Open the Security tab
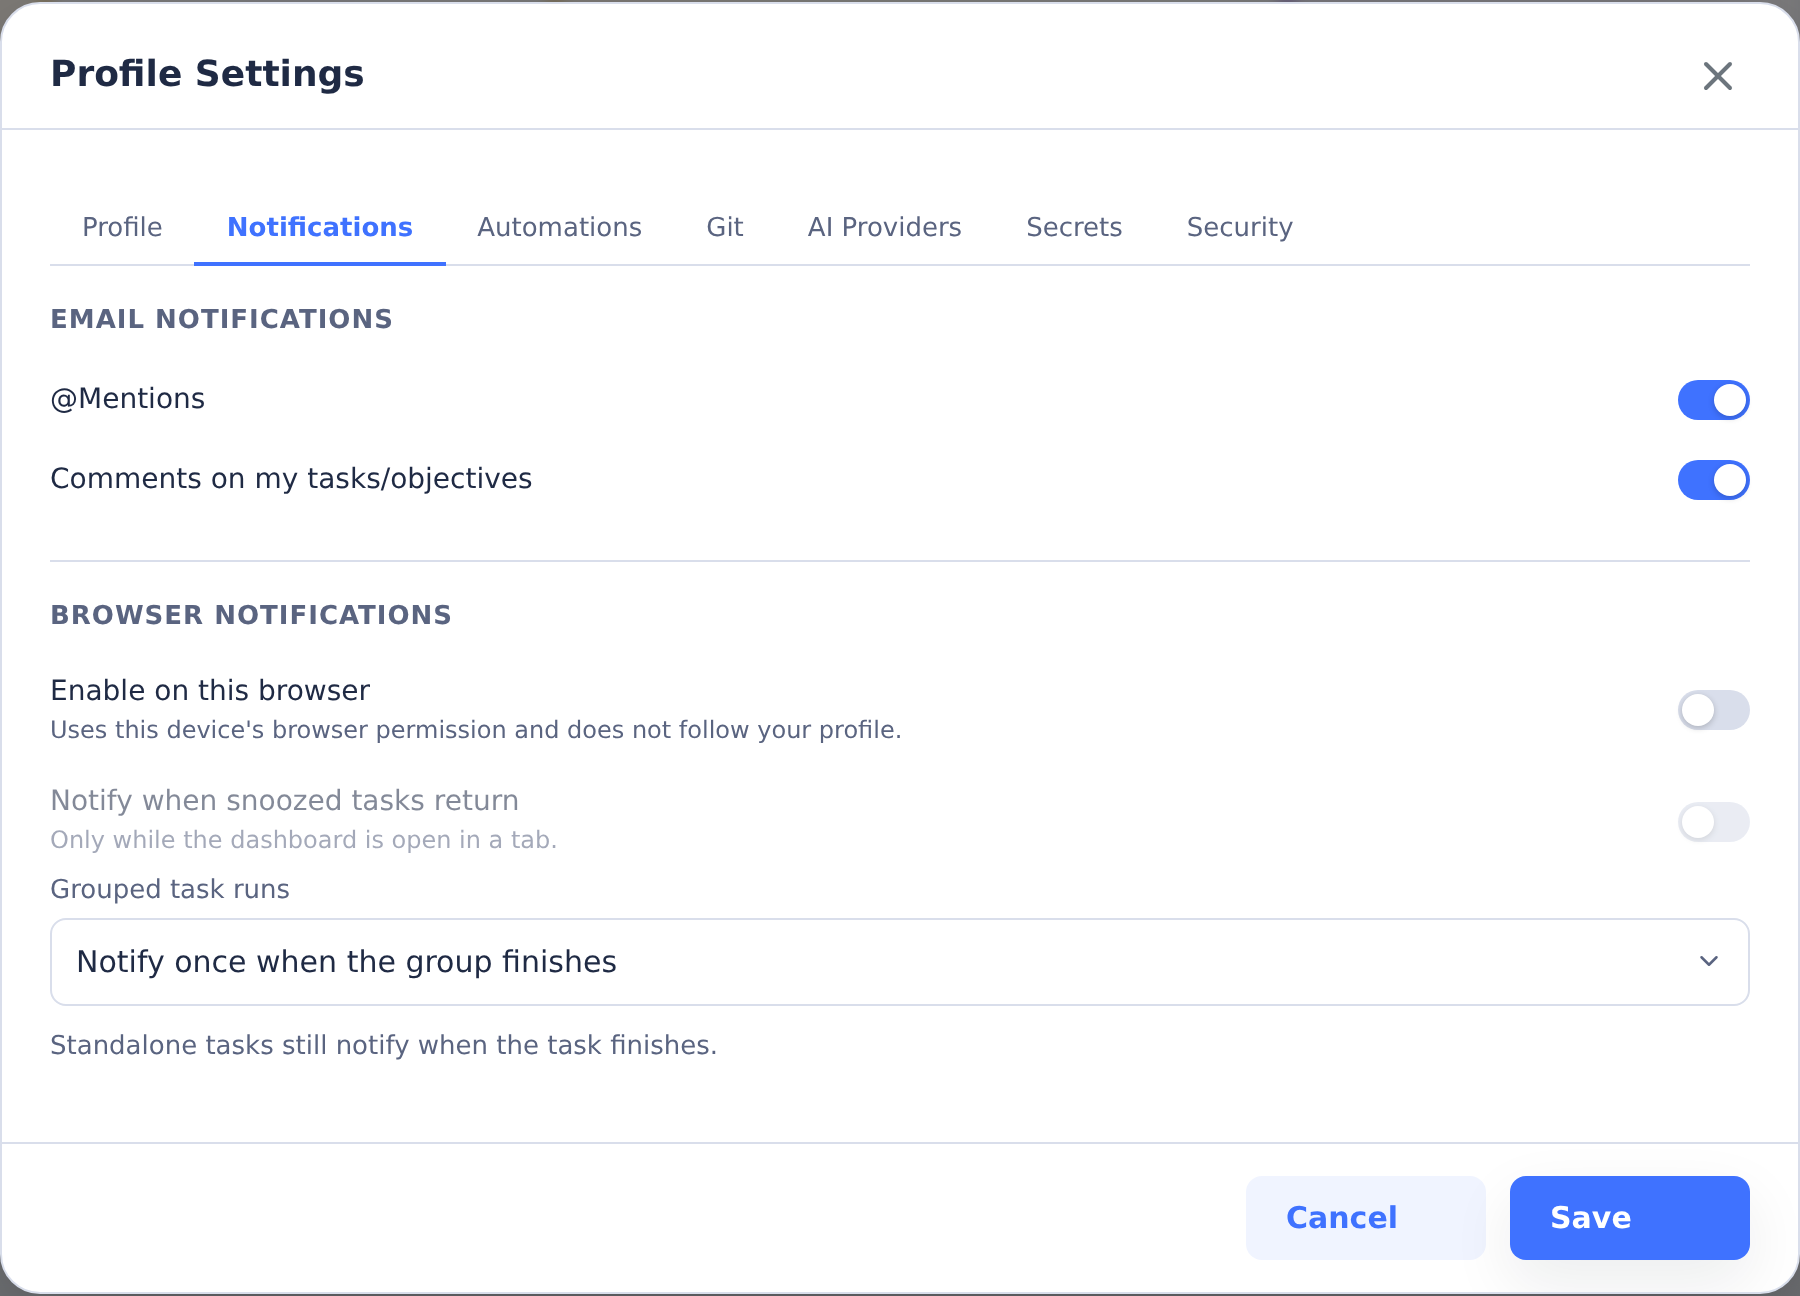The height and width of the screenshot is (1296, 1800). point(1240,227)
